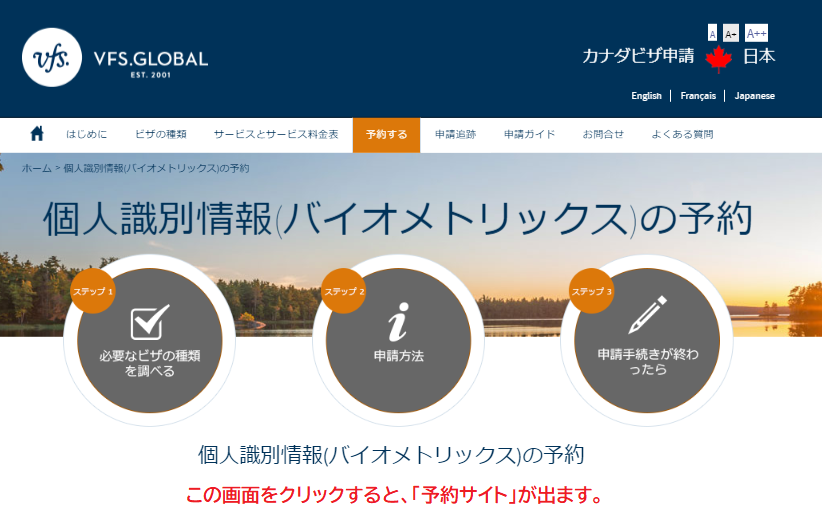Click the バイオメトリックス breadcrumb text
824x524 pixels.
(157, 168)
